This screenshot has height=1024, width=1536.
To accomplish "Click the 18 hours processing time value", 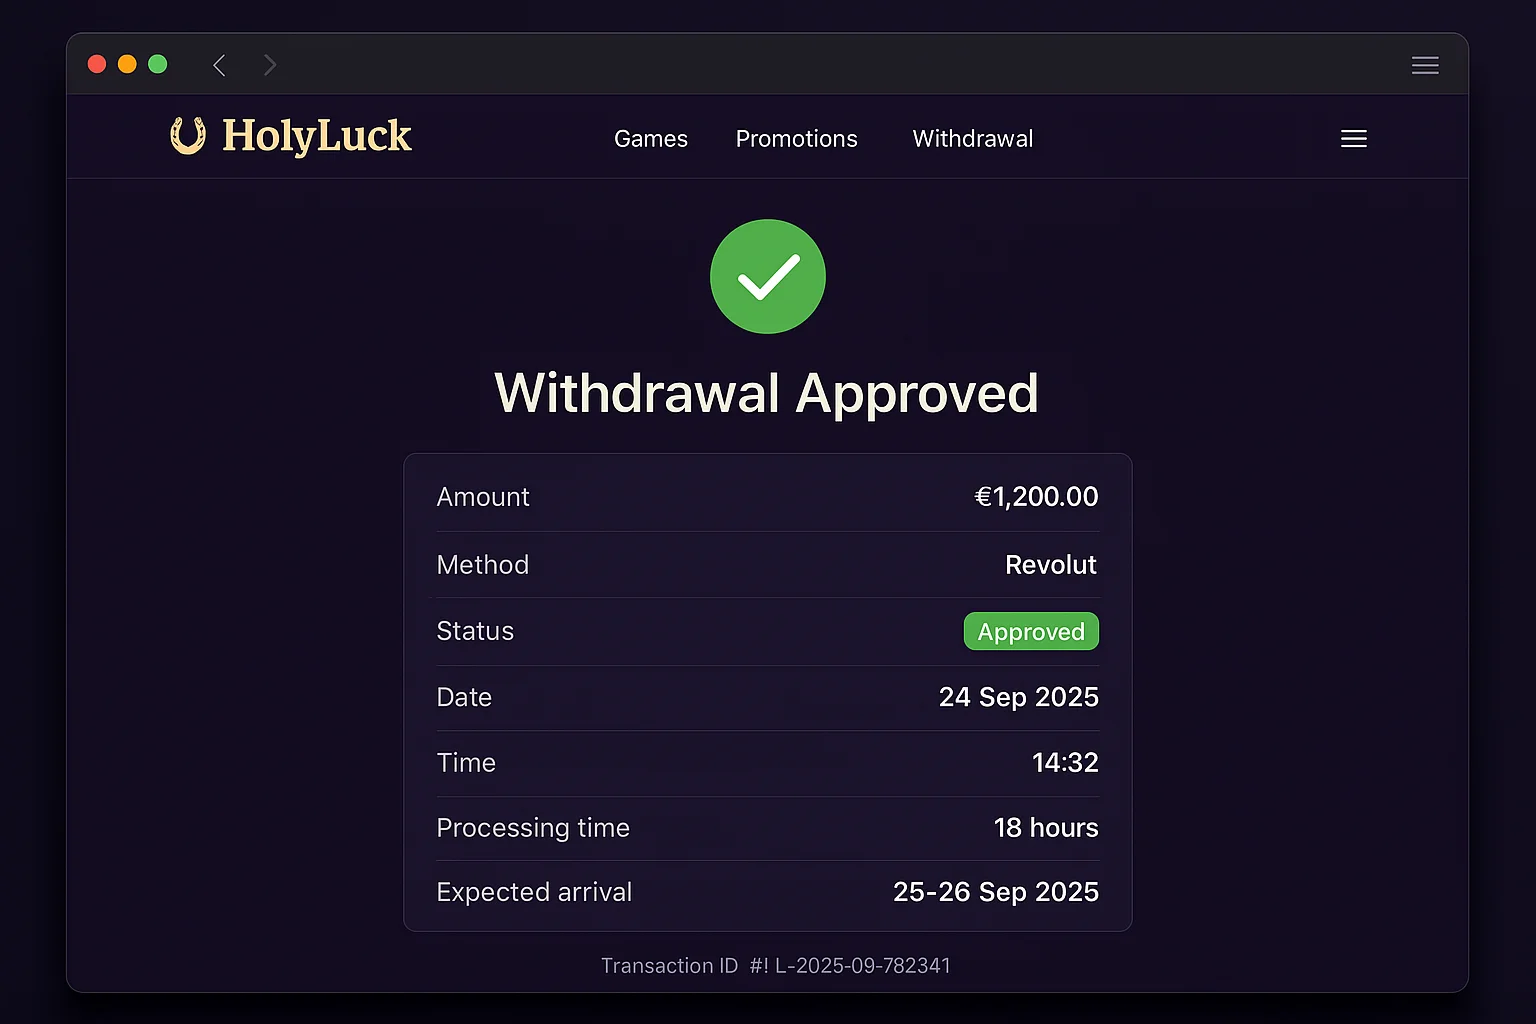I will (x=1045, y=828).
